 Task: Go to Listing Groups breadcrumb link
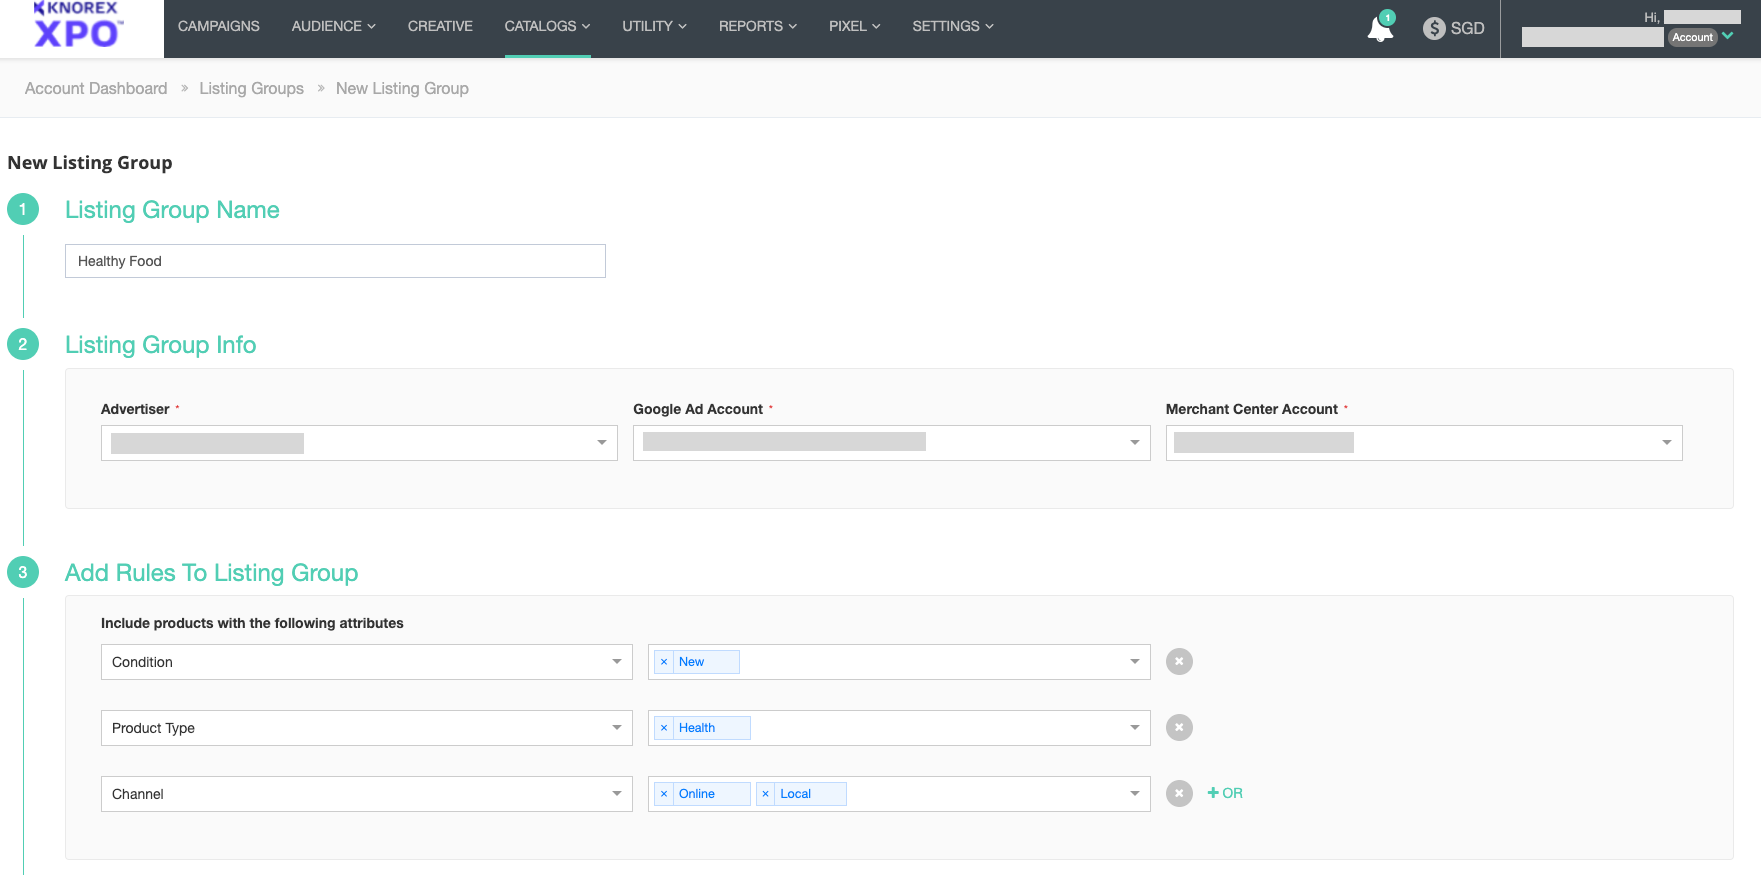click(251, 88)
